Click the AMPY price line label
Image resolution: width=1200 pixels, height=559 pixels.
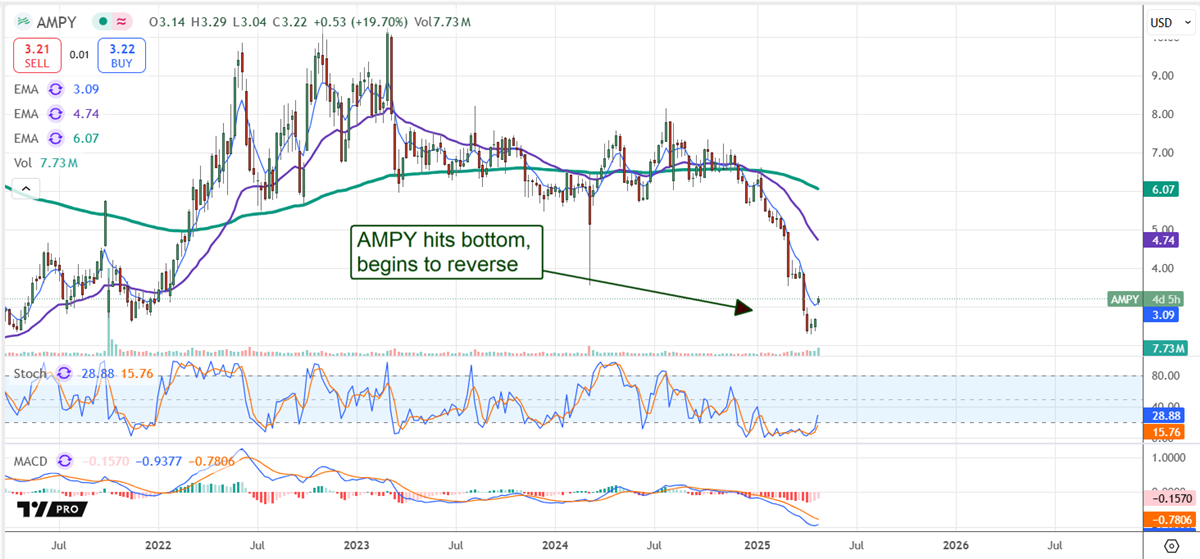click(1126, 298)
